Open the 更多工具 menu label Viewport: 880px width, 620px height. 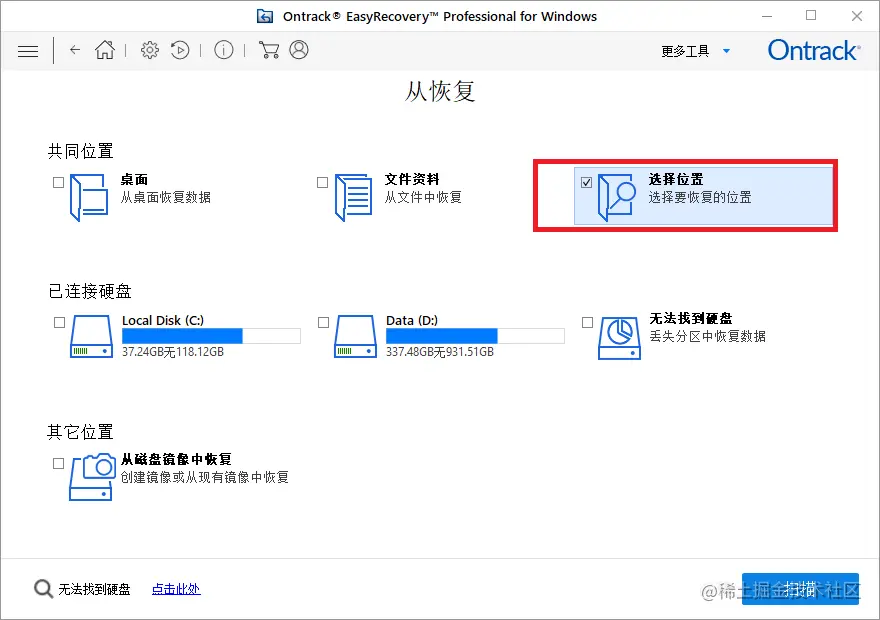[x=685, y=51]
